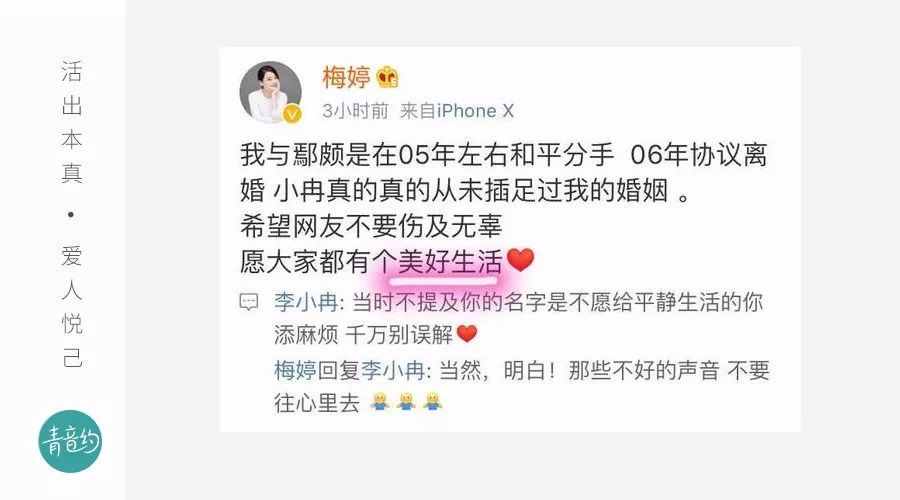
Task: Click the yellow V verification badge
Action: click(292, 114)
